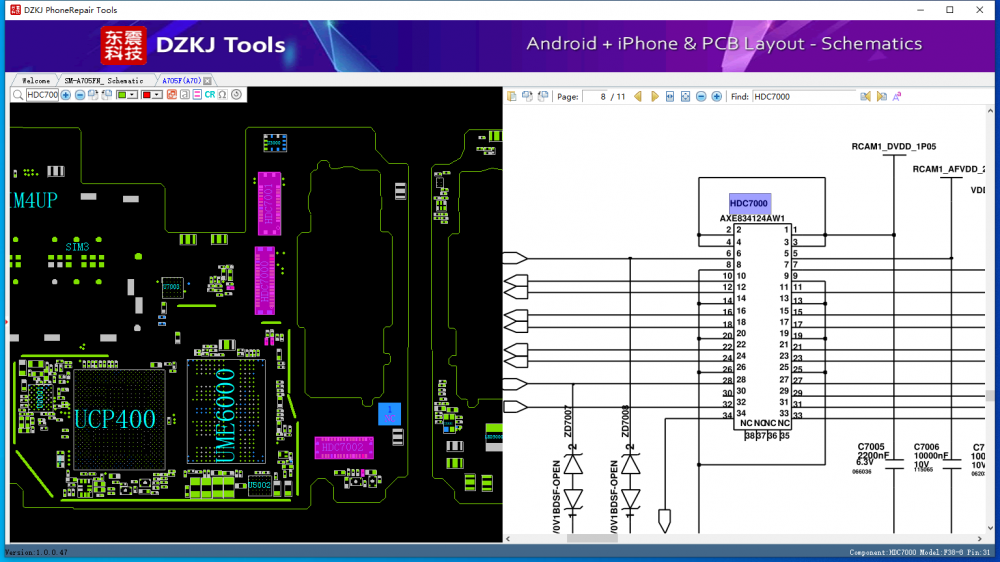Select the A705F(A70) tab
Viewport: 1000px width, 562px height.
(x=181, y=81)
